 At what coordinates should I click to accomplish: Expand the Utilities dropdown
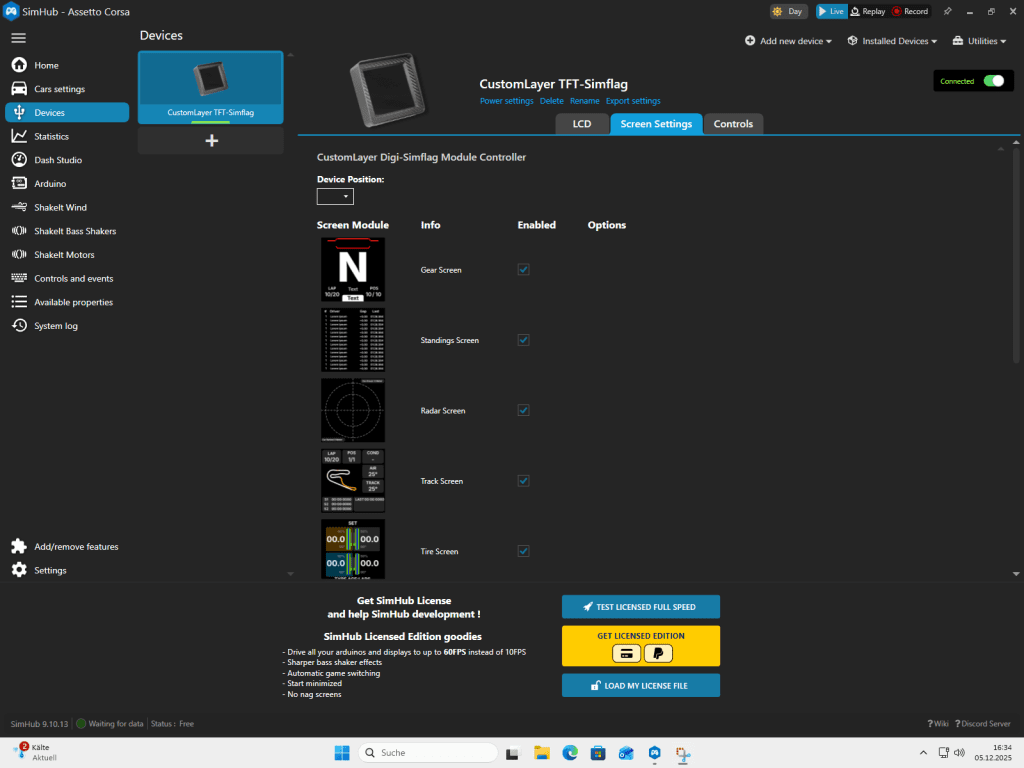click(x=974, y=41)
